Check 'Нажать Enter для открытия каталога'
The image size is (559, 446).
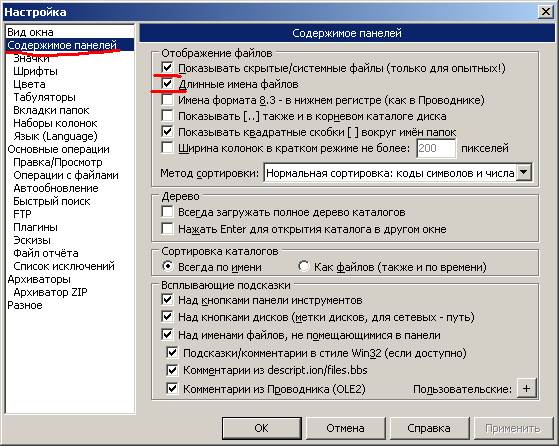[x=167, y=229]
